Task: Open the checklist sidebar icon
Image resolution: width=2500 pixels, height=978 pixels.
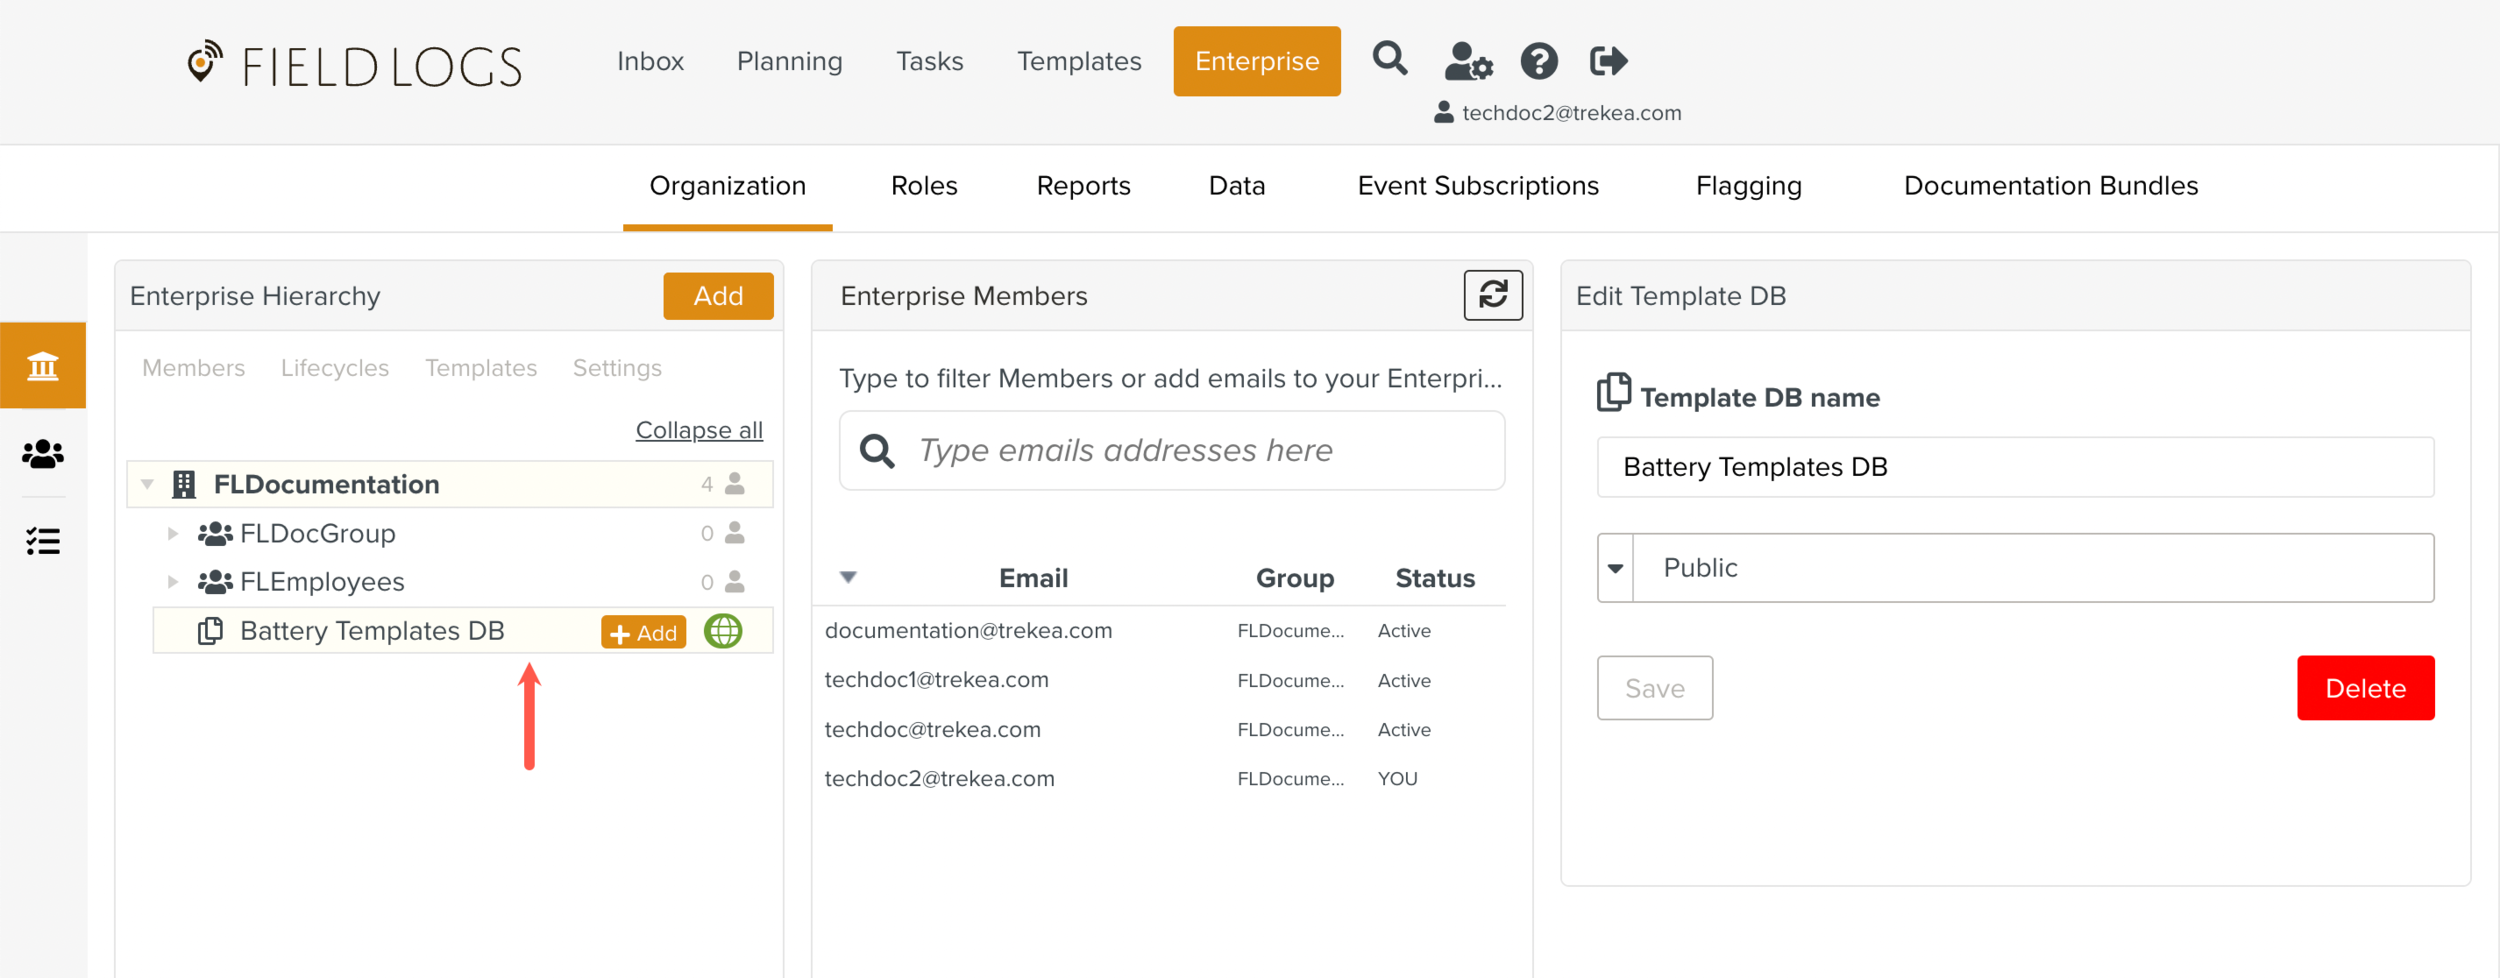Action: (x=43, y=541)
